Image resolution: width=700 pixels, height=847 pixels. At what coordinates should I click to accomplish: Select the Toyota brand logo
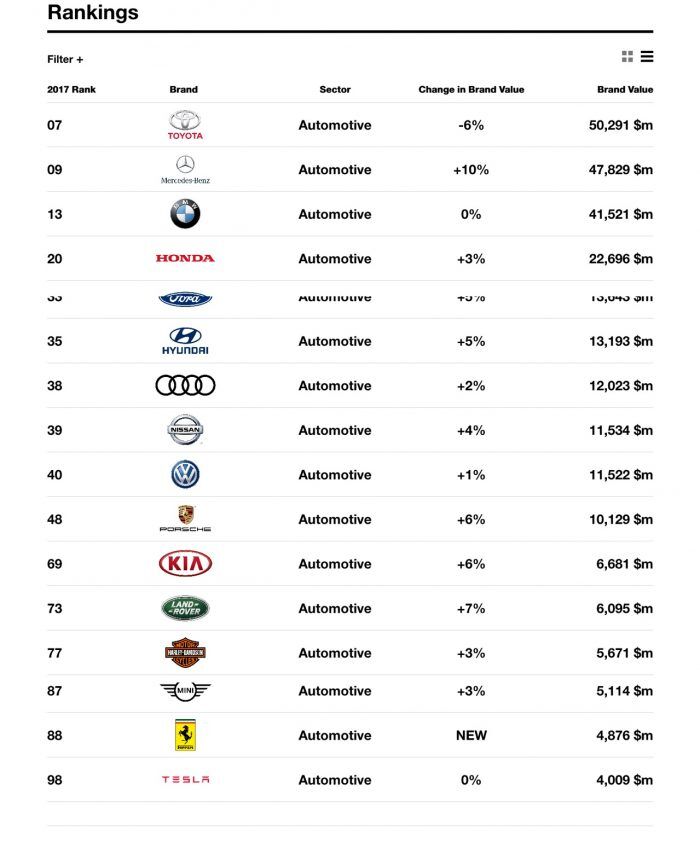183,125
